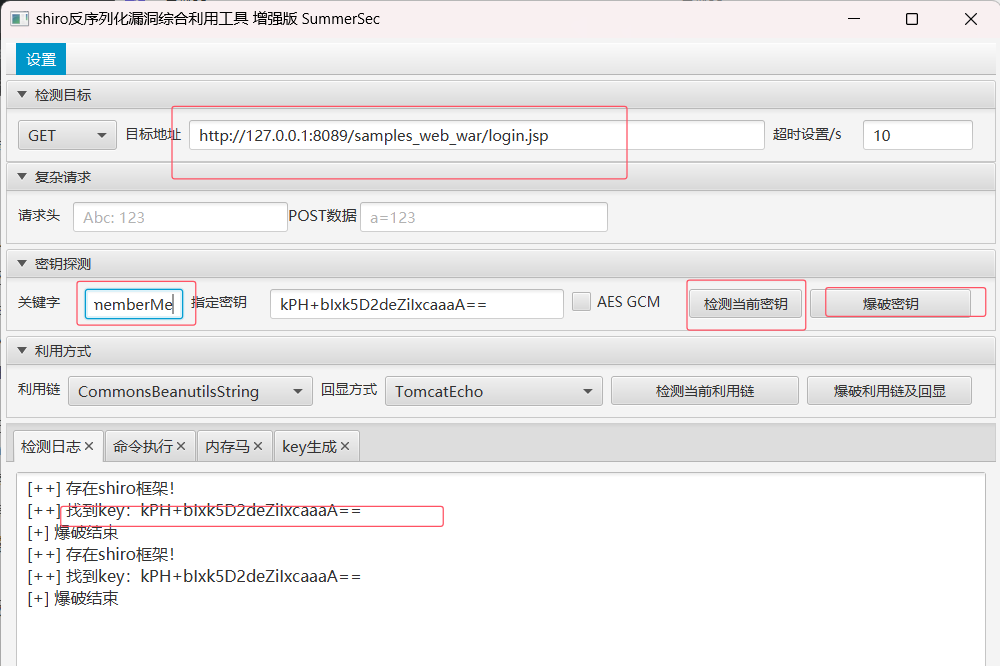This screenshot has width=1000, height=666.
Task: Switch to the 命令执行 tab
Action: point(142,447)
